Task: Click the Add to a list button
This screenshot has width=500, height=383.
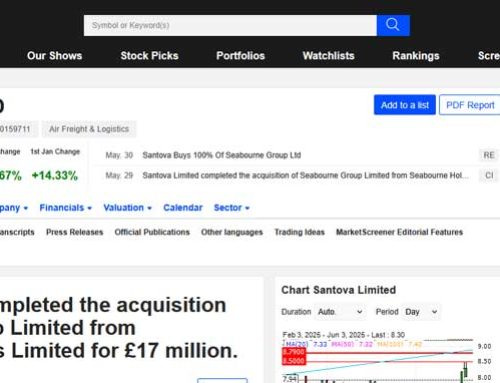Action: coord(405,105)
